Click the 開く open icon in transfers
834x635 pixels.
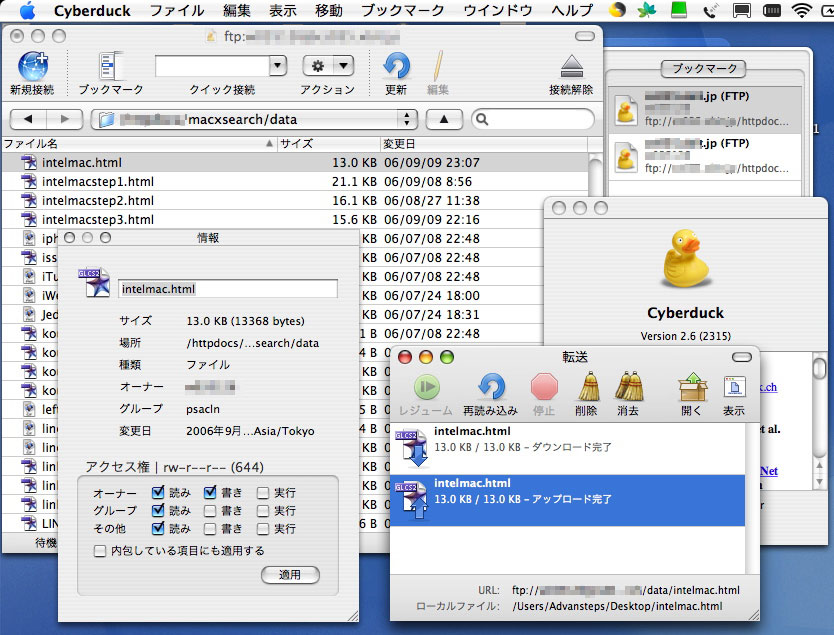691,387
